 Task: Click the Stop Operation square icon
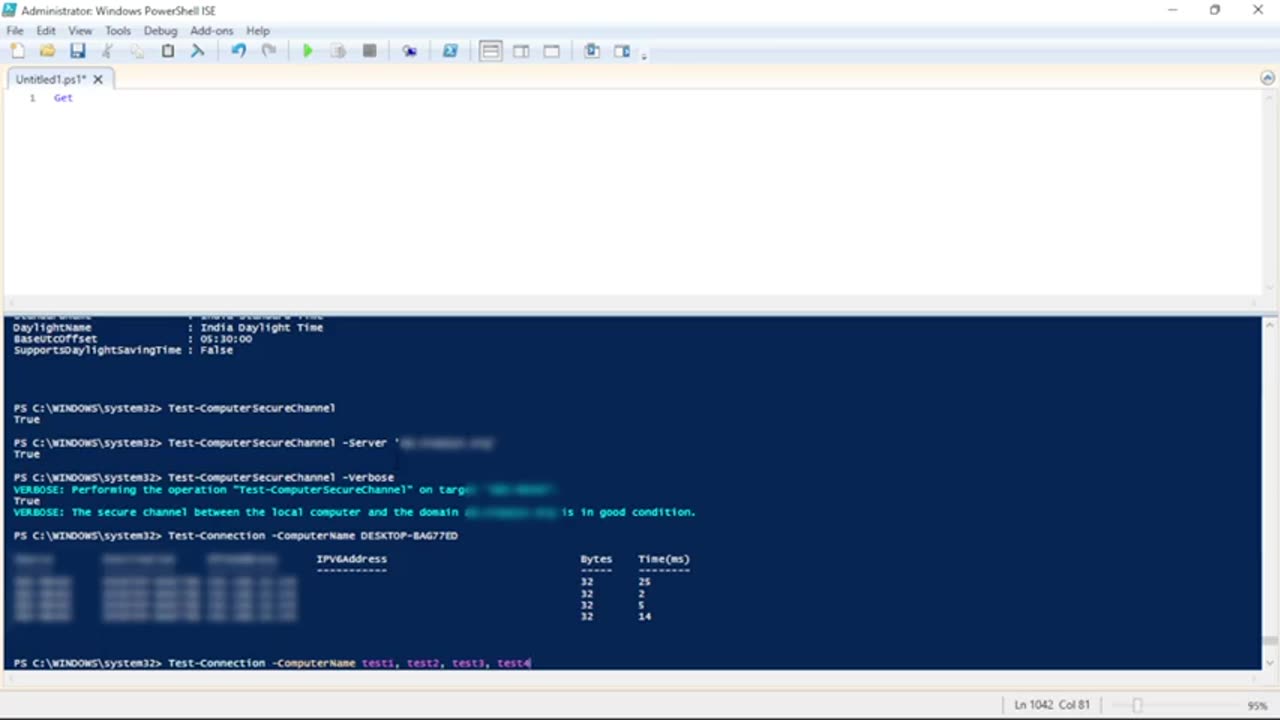(369, 51)
